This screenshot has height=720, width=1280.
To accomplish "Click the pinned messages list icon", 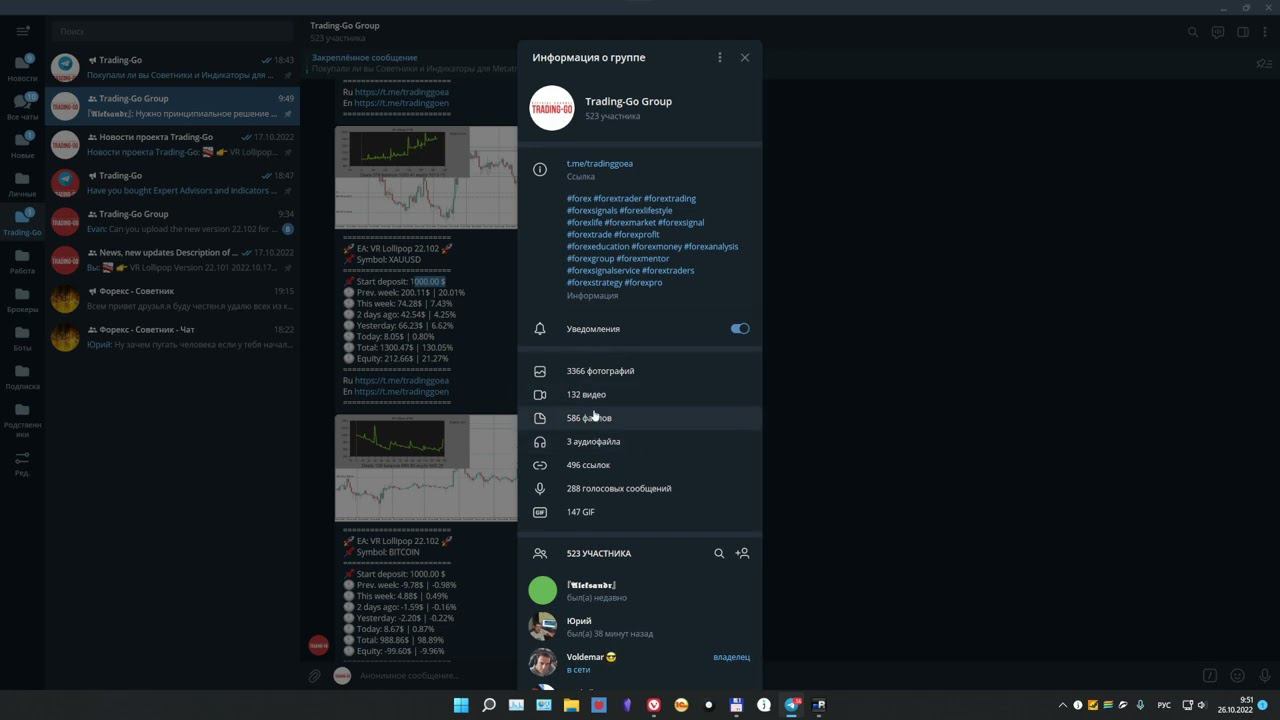I will coord(1264,64).
